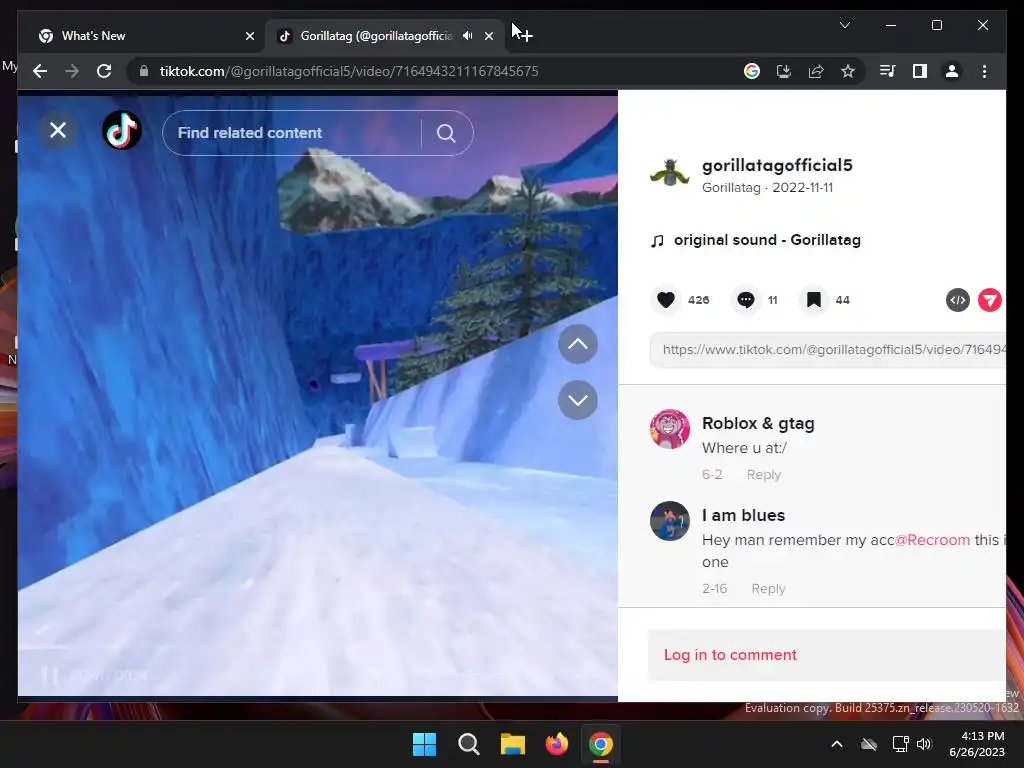
Task: Save video with the bookmark icon
Action: coord(814,300)
